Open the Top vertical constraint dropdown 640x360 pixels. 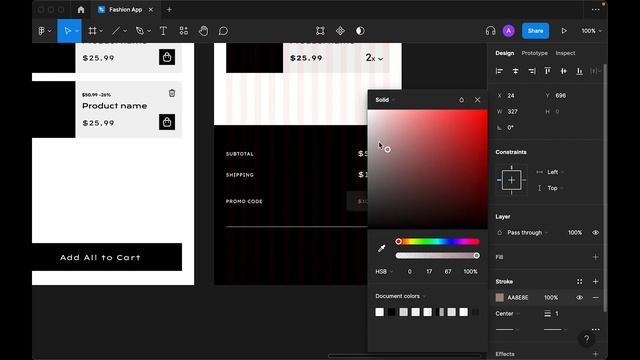[x=555, y=188]
